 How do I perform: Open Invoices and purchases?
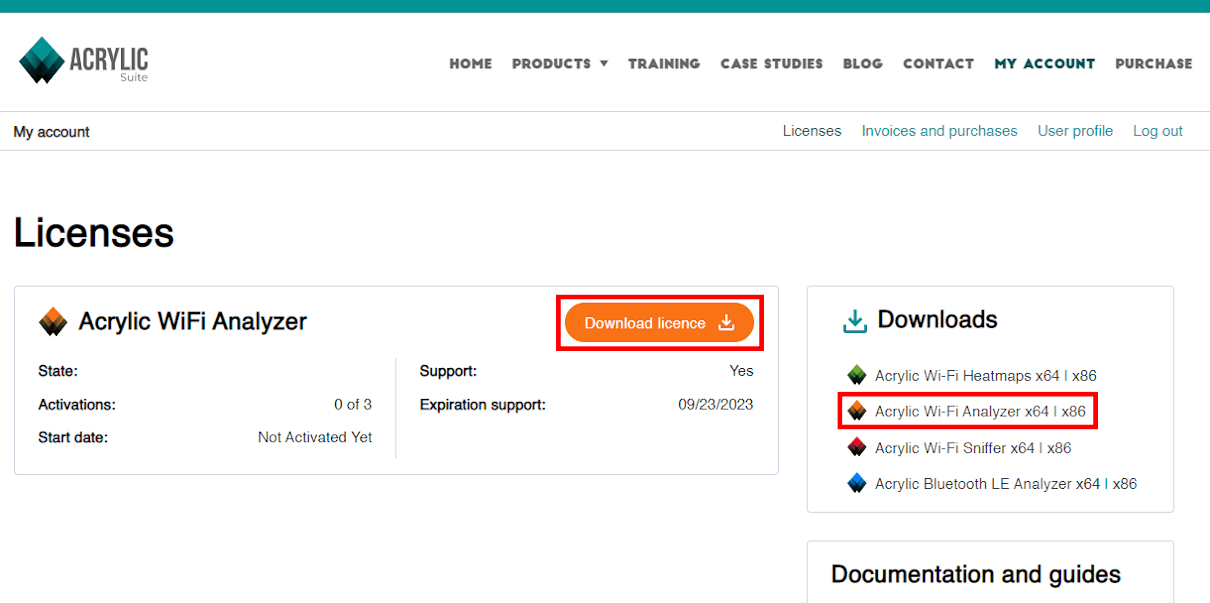click(940, 131)
